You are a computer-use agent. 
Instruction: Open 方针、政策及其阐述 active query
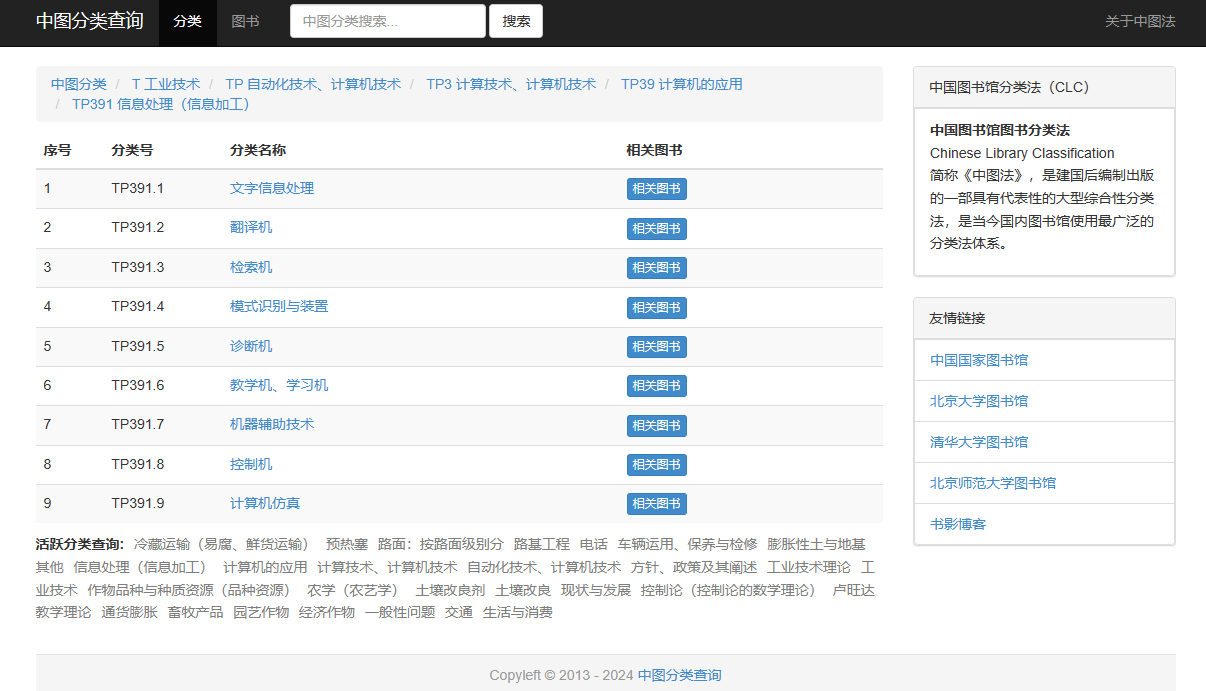(x=694, y=567)
